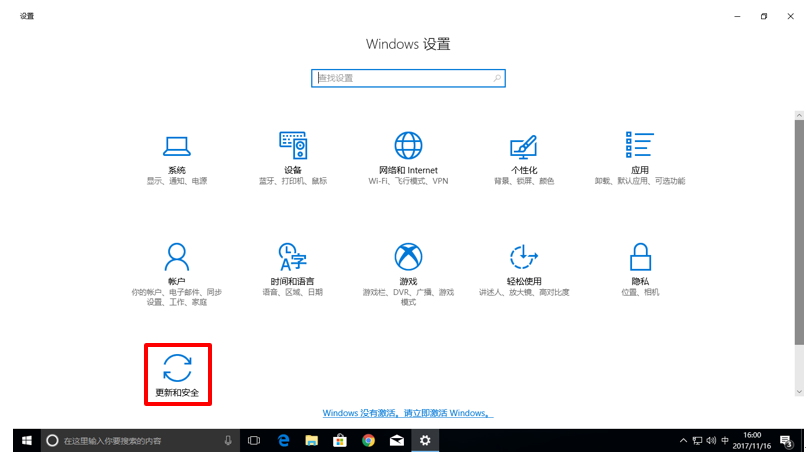This screenshot has height=454, width=806.
Task: Open the network tray icon
Action: 697,441
